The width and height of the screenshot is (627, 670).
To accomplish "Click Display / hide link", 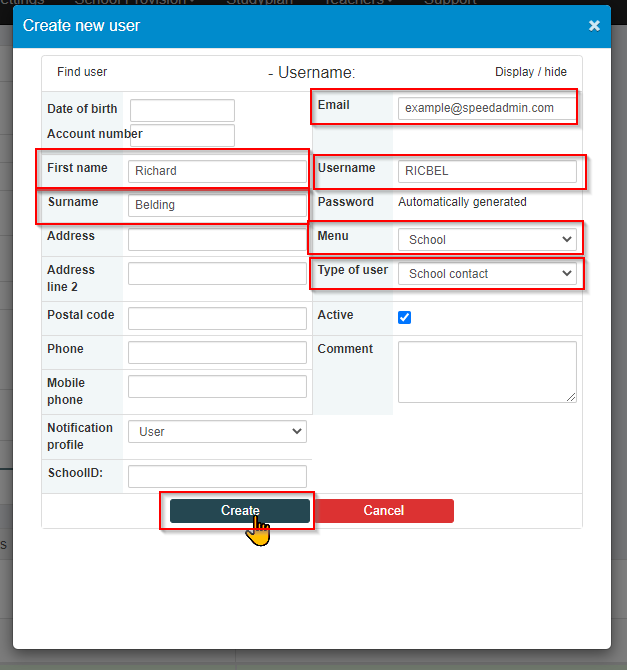I will [x=531, y=72].
